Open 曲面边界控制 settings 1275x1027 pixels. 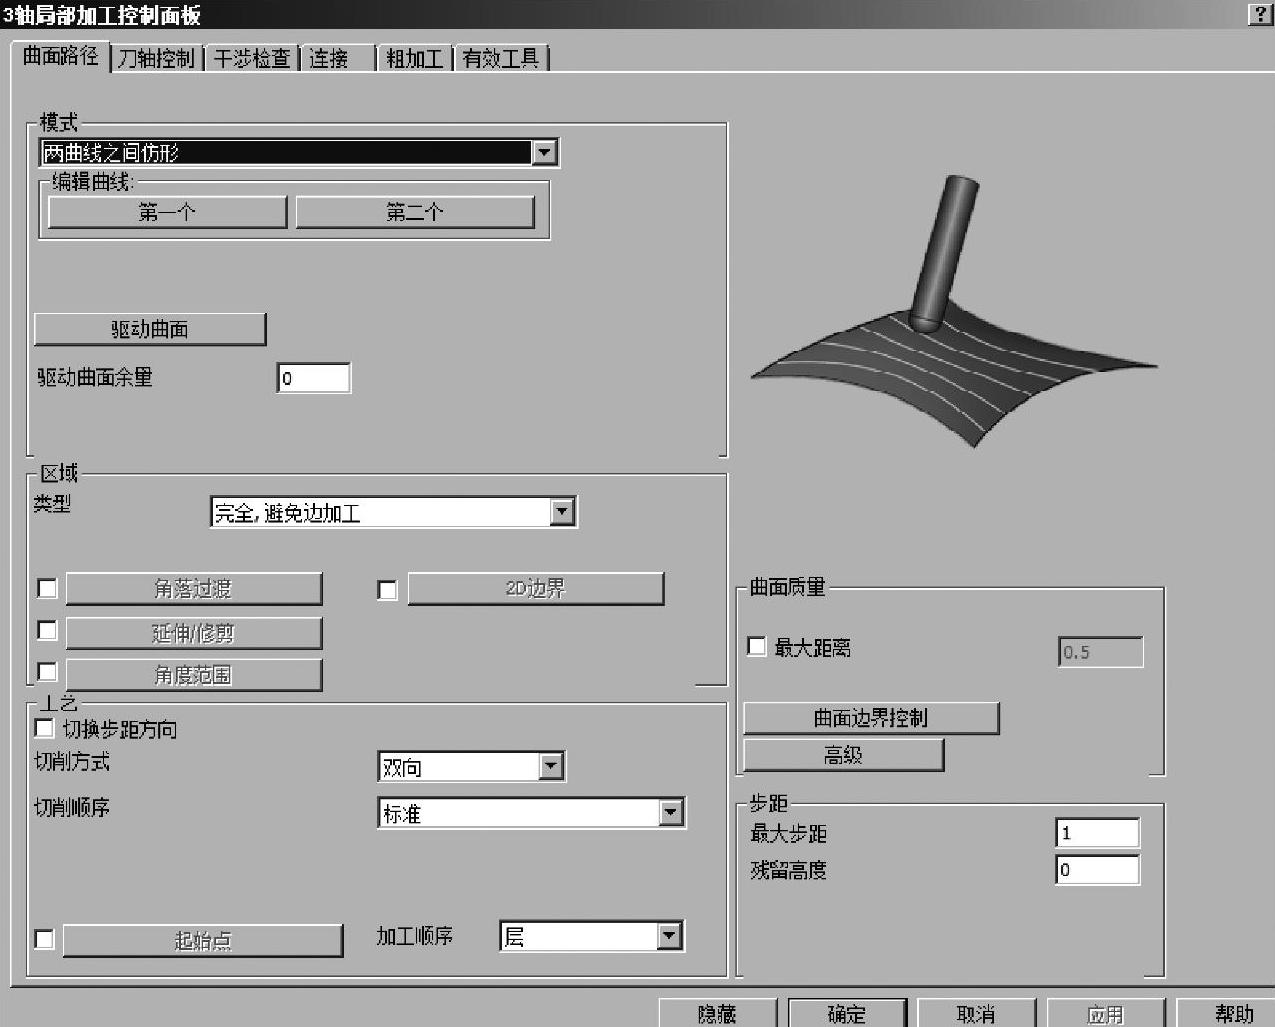click(870, 718)
